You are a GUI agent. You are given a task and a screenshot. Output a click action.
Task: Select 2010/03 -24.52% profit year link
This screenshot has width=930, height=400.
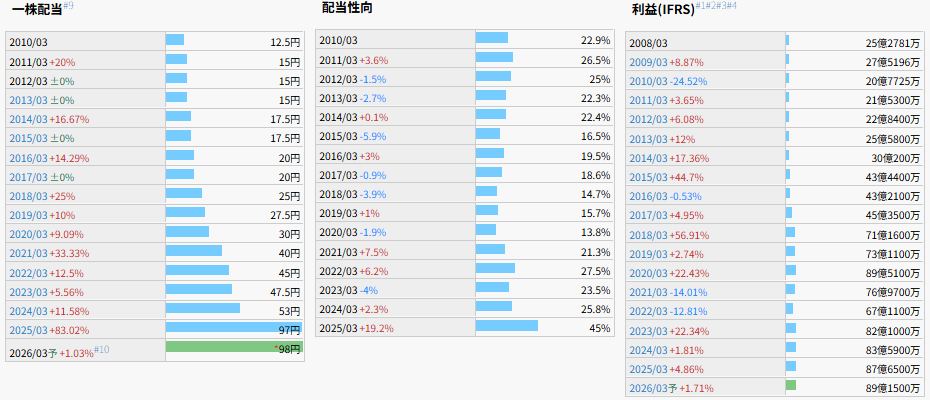[x=648, y=81]
